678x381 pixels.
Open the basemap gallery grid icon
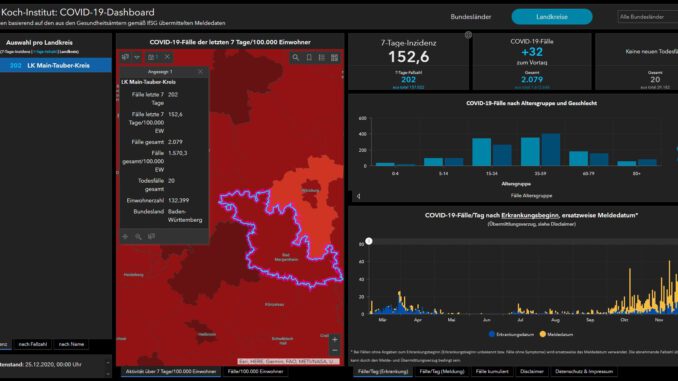click(335, 58)
